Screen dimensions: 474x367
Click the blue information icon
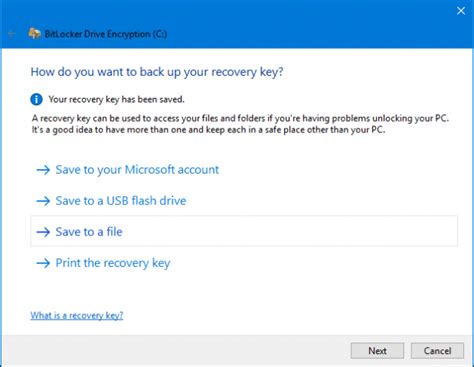click(36, 99)
